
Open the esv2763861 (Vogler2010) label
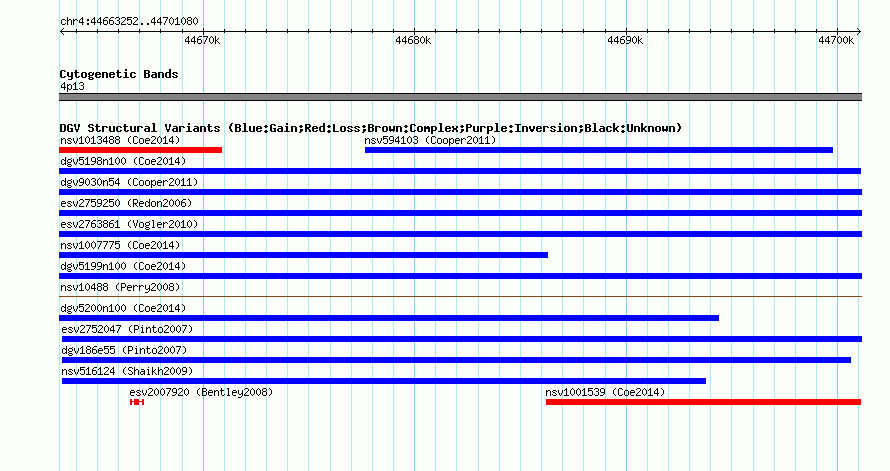click(129, 224)
